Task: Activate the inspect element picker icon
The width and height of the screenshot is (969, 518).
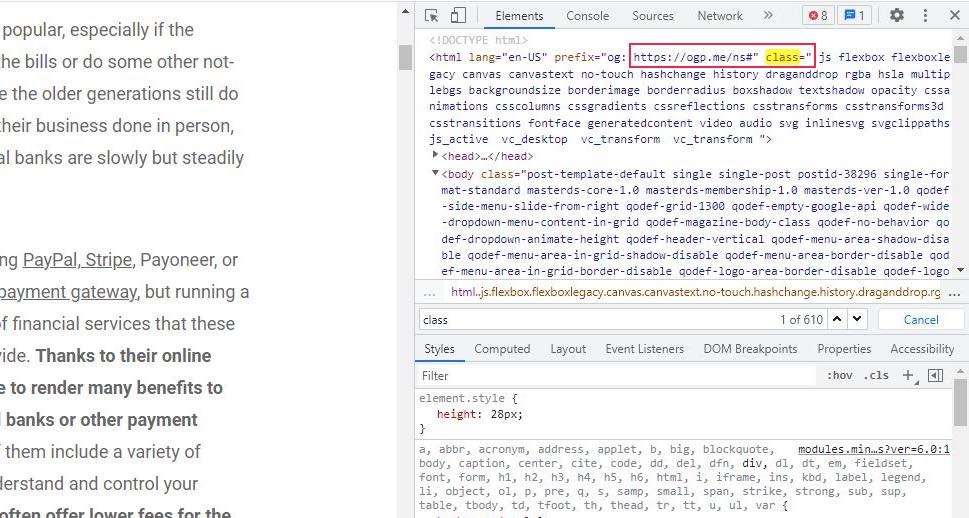Action: coord(431,15)
